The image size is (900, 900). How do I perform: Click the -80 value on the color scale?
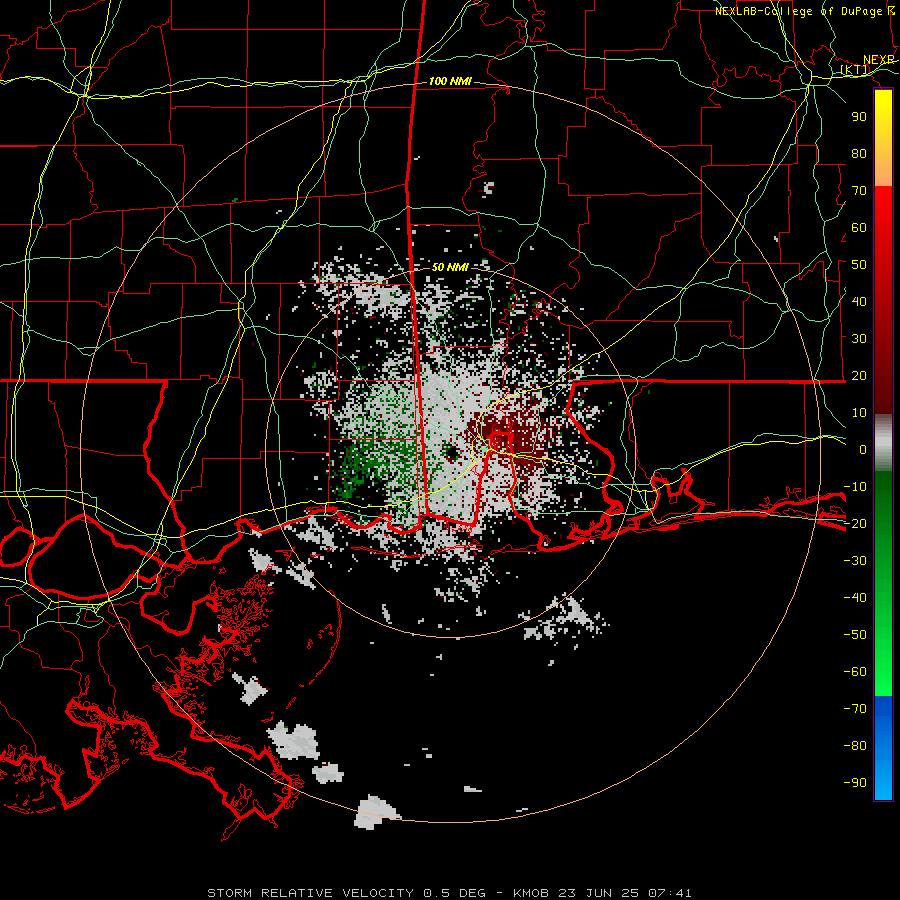(x=855, y=746)
